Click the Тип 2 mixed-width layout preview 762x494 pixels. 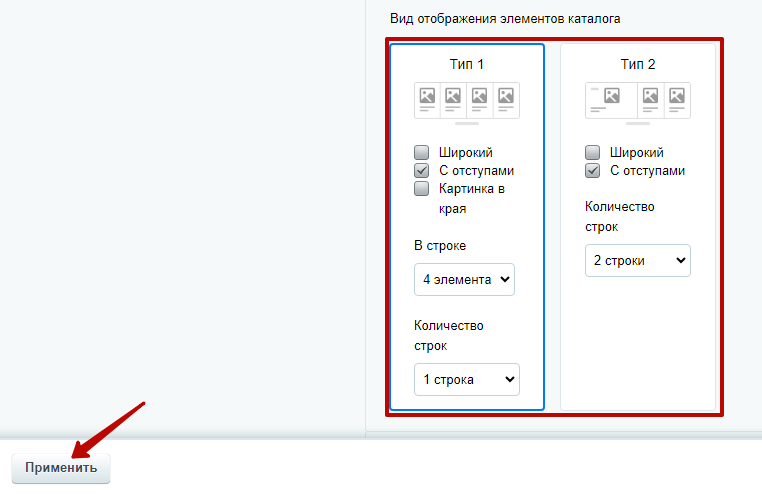[x=638, y=101]
